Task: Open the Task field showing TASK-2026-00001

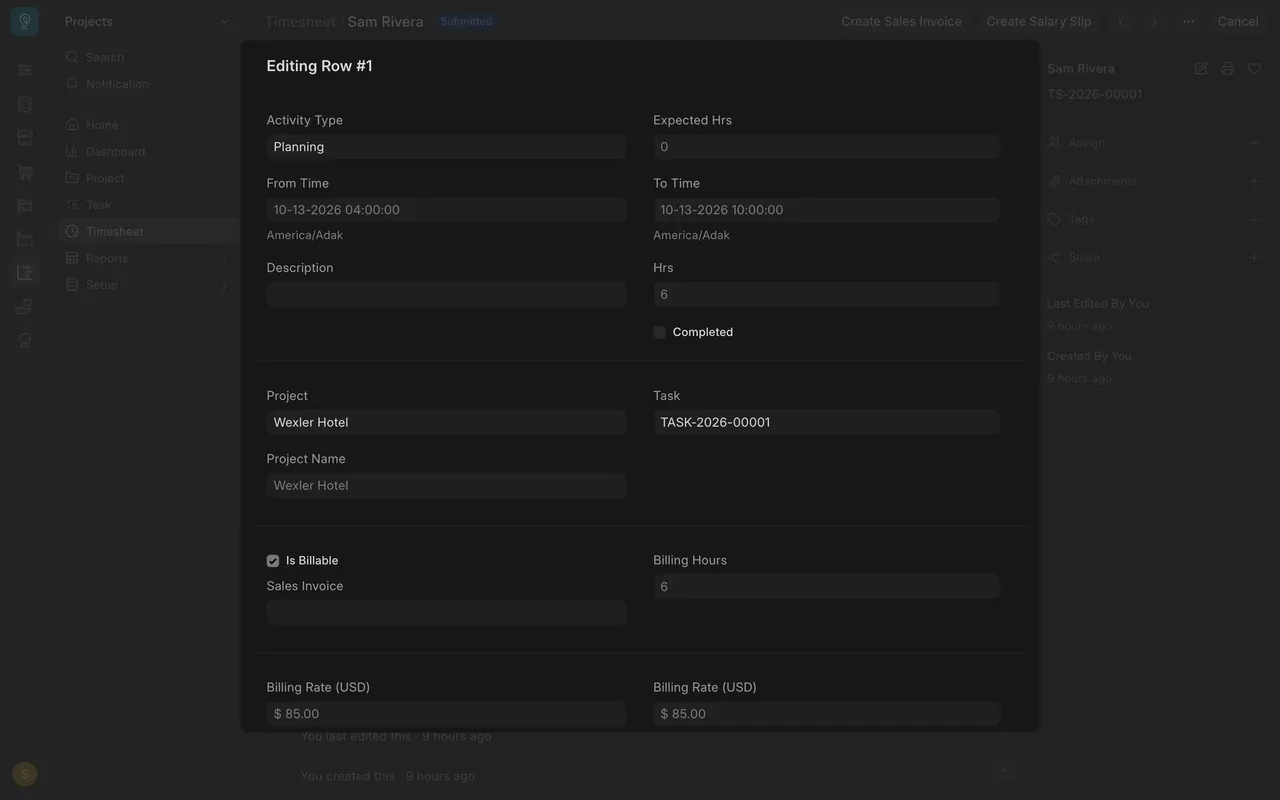Action: coord(826,422)
